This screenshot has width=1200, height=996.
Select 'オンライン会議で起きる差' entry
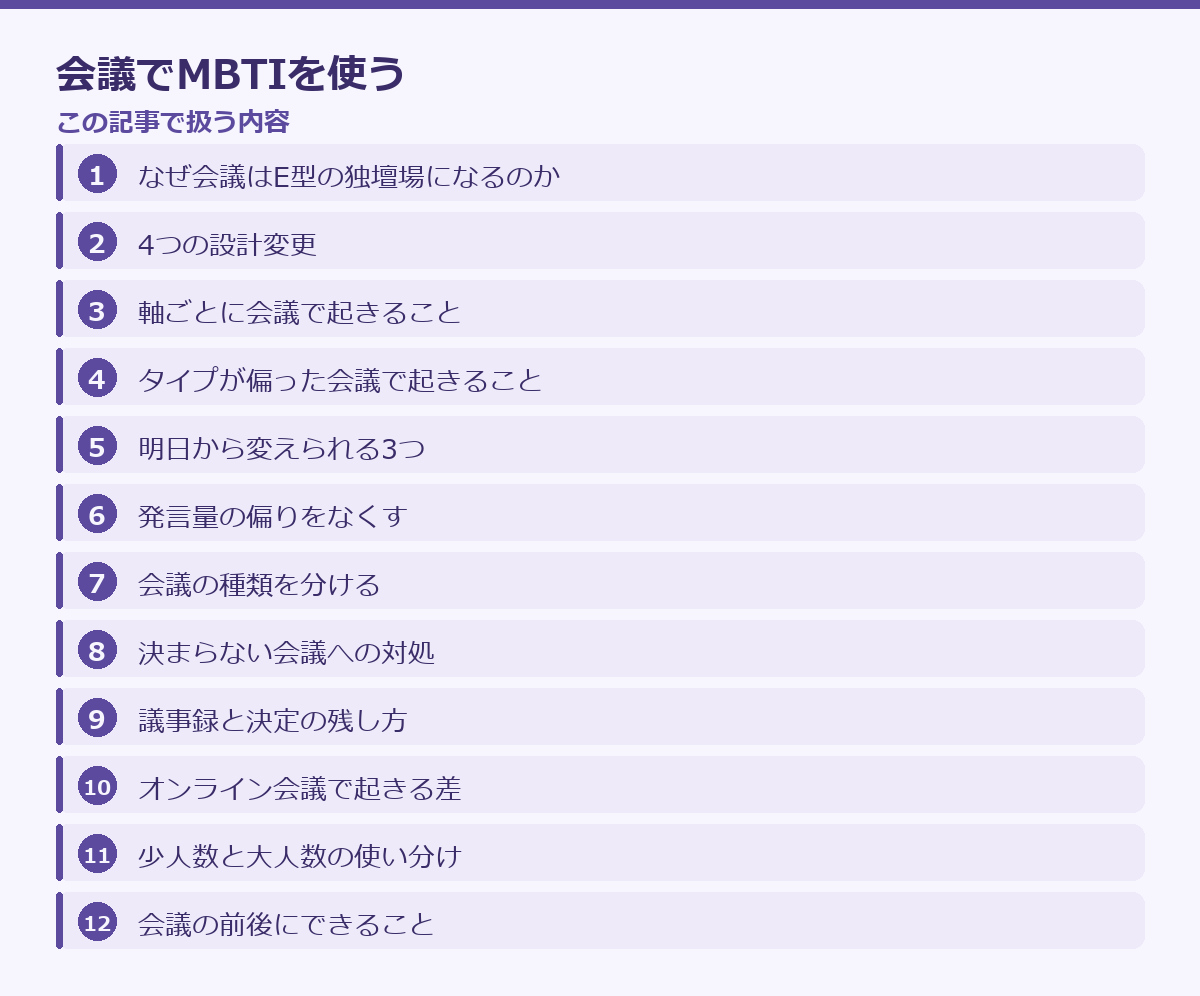(x=600, y=784)
